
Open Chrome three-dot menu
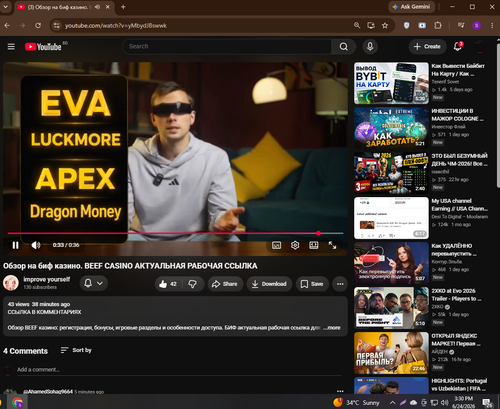click(x=492, y=26)
